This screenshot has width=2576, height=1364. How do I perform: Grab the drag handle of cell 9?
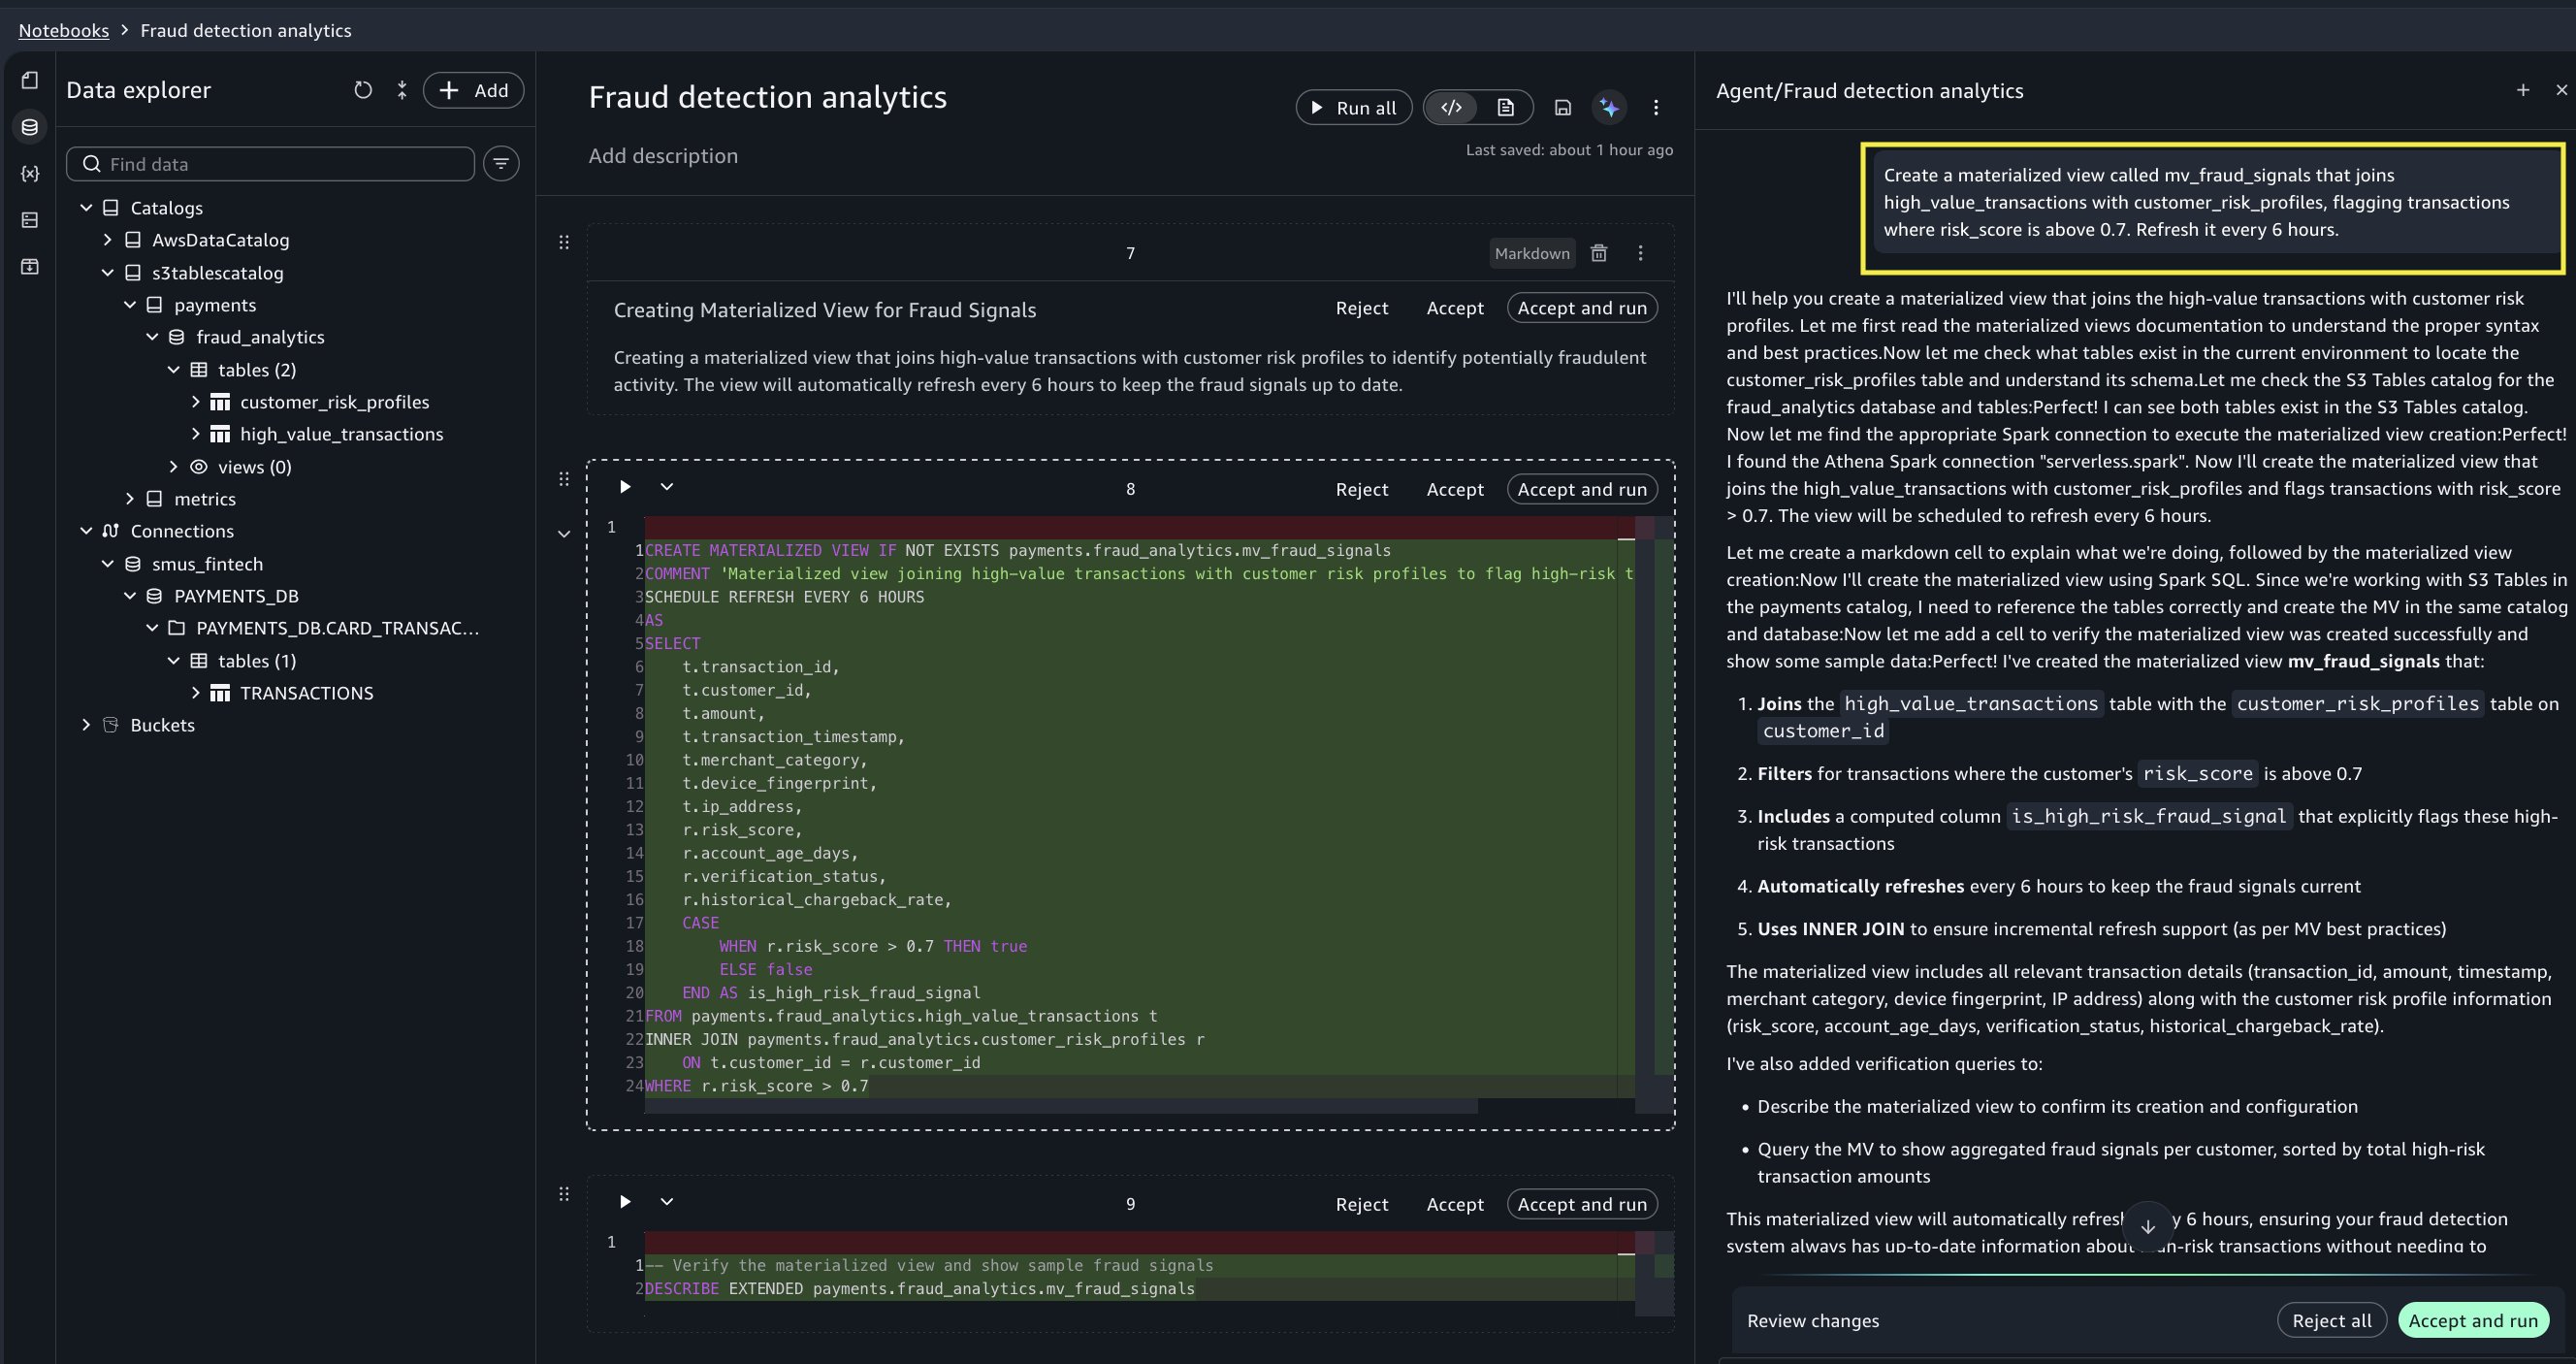(564, 1194)
